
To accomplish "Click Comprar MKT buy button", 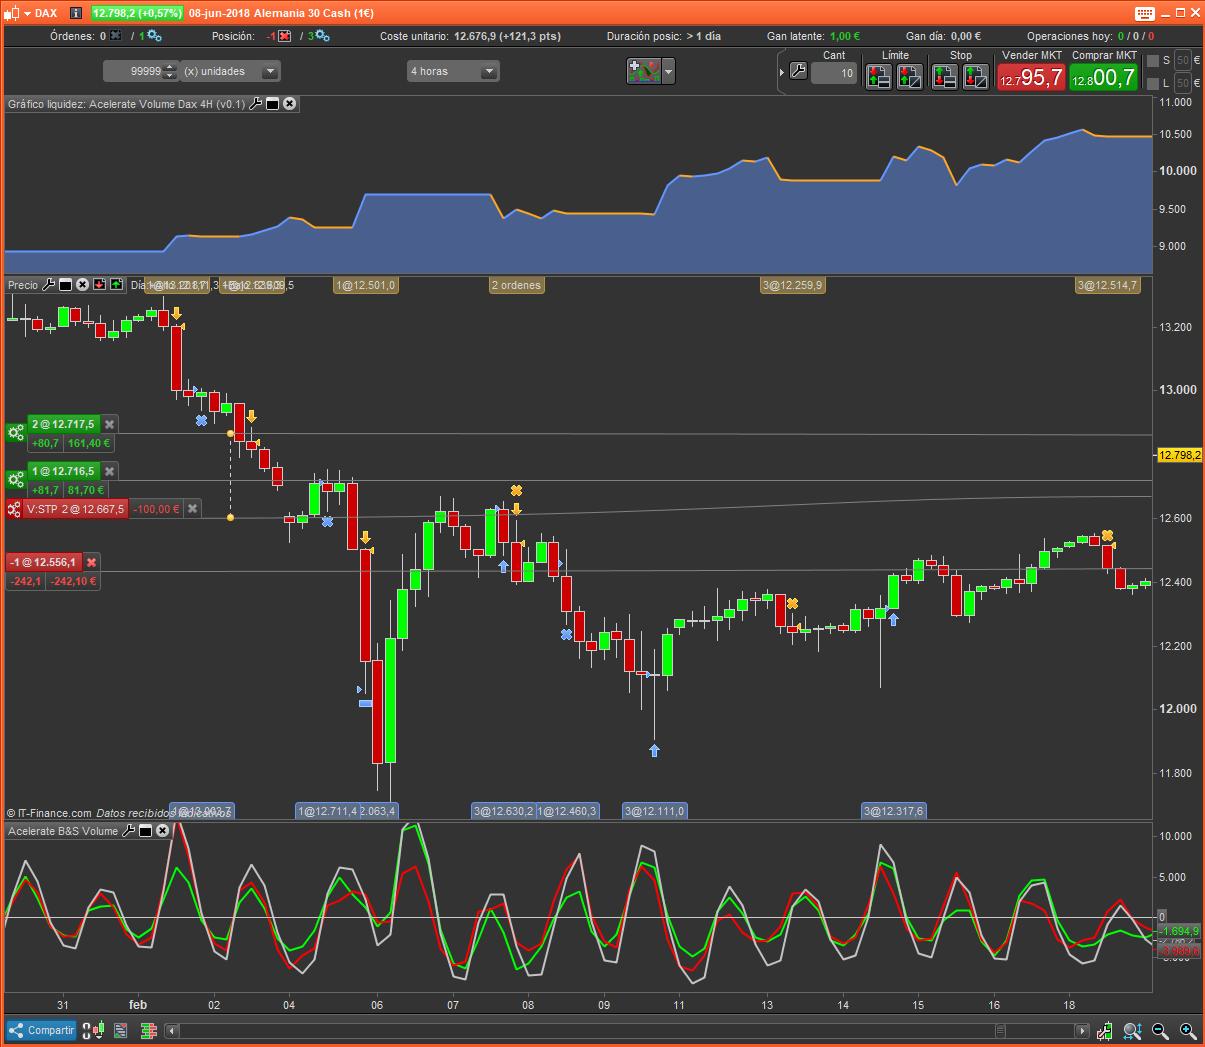I will tap(1103, 77).
